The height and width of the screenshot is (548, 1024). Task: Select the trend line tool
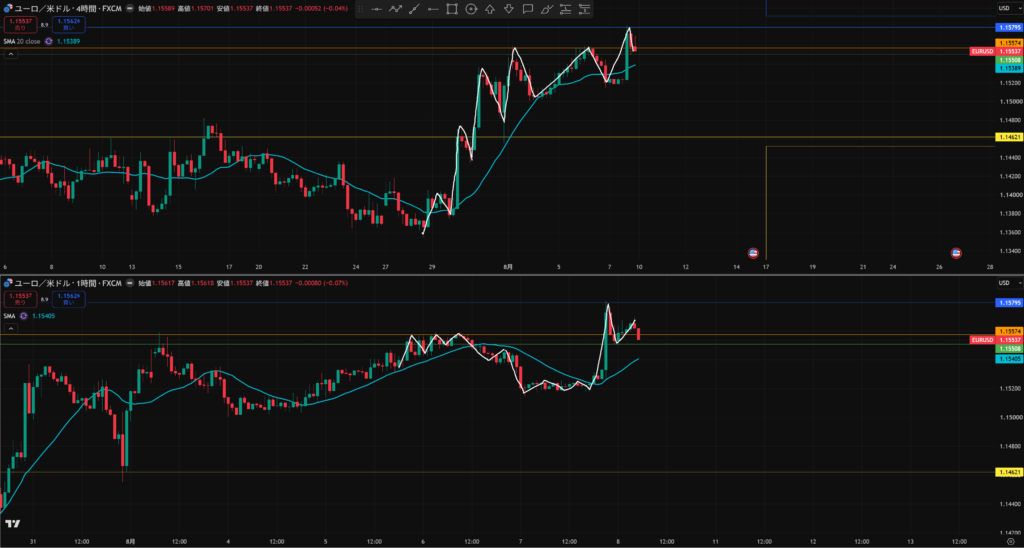pos(414,9)
